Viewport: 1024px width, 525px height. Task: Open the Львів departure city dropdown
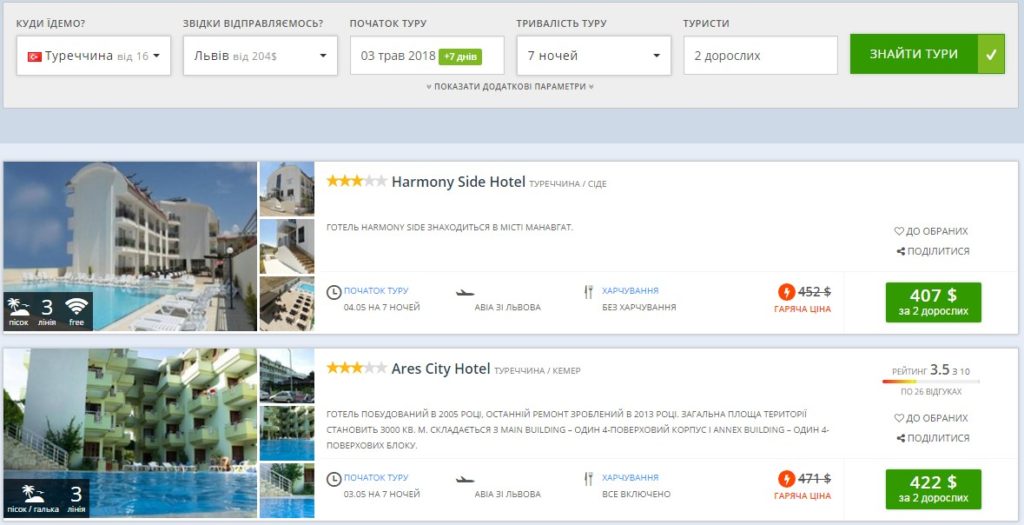260,56
